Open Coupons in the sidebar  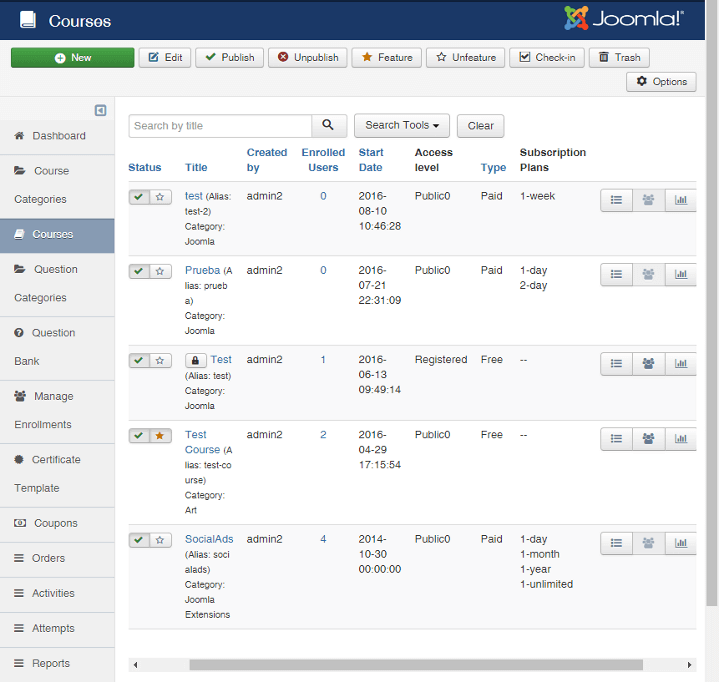[x=57, y=523]
